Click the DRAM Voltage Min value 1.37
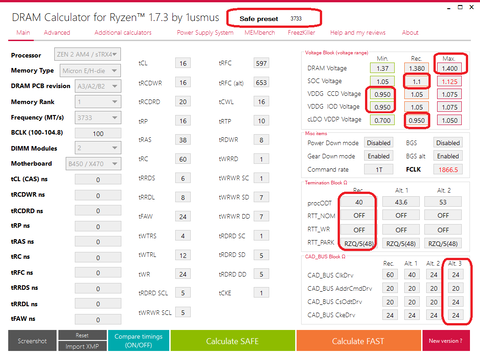Viewport: 480px width, 361px height. pos(382,68)
